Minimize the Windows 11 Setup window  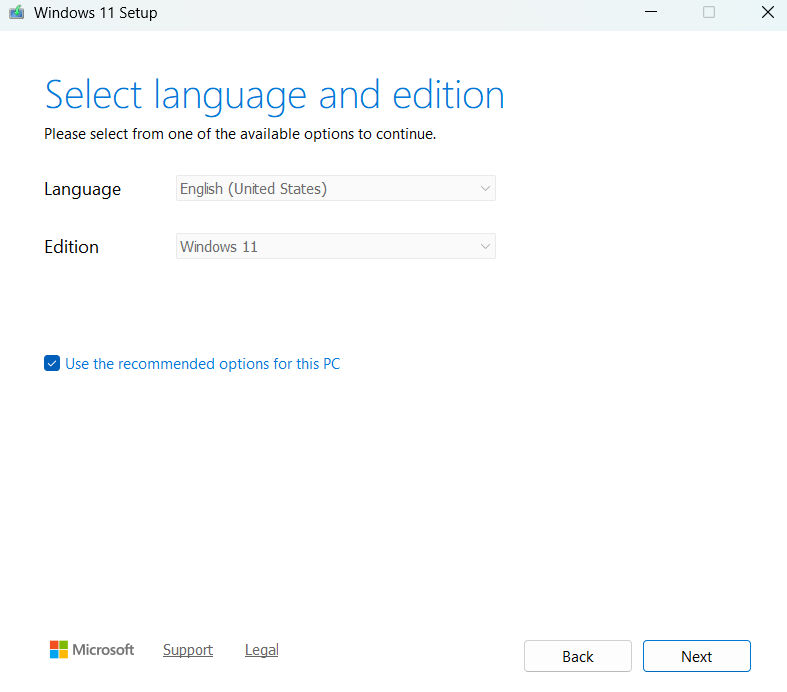coord(651,12)
